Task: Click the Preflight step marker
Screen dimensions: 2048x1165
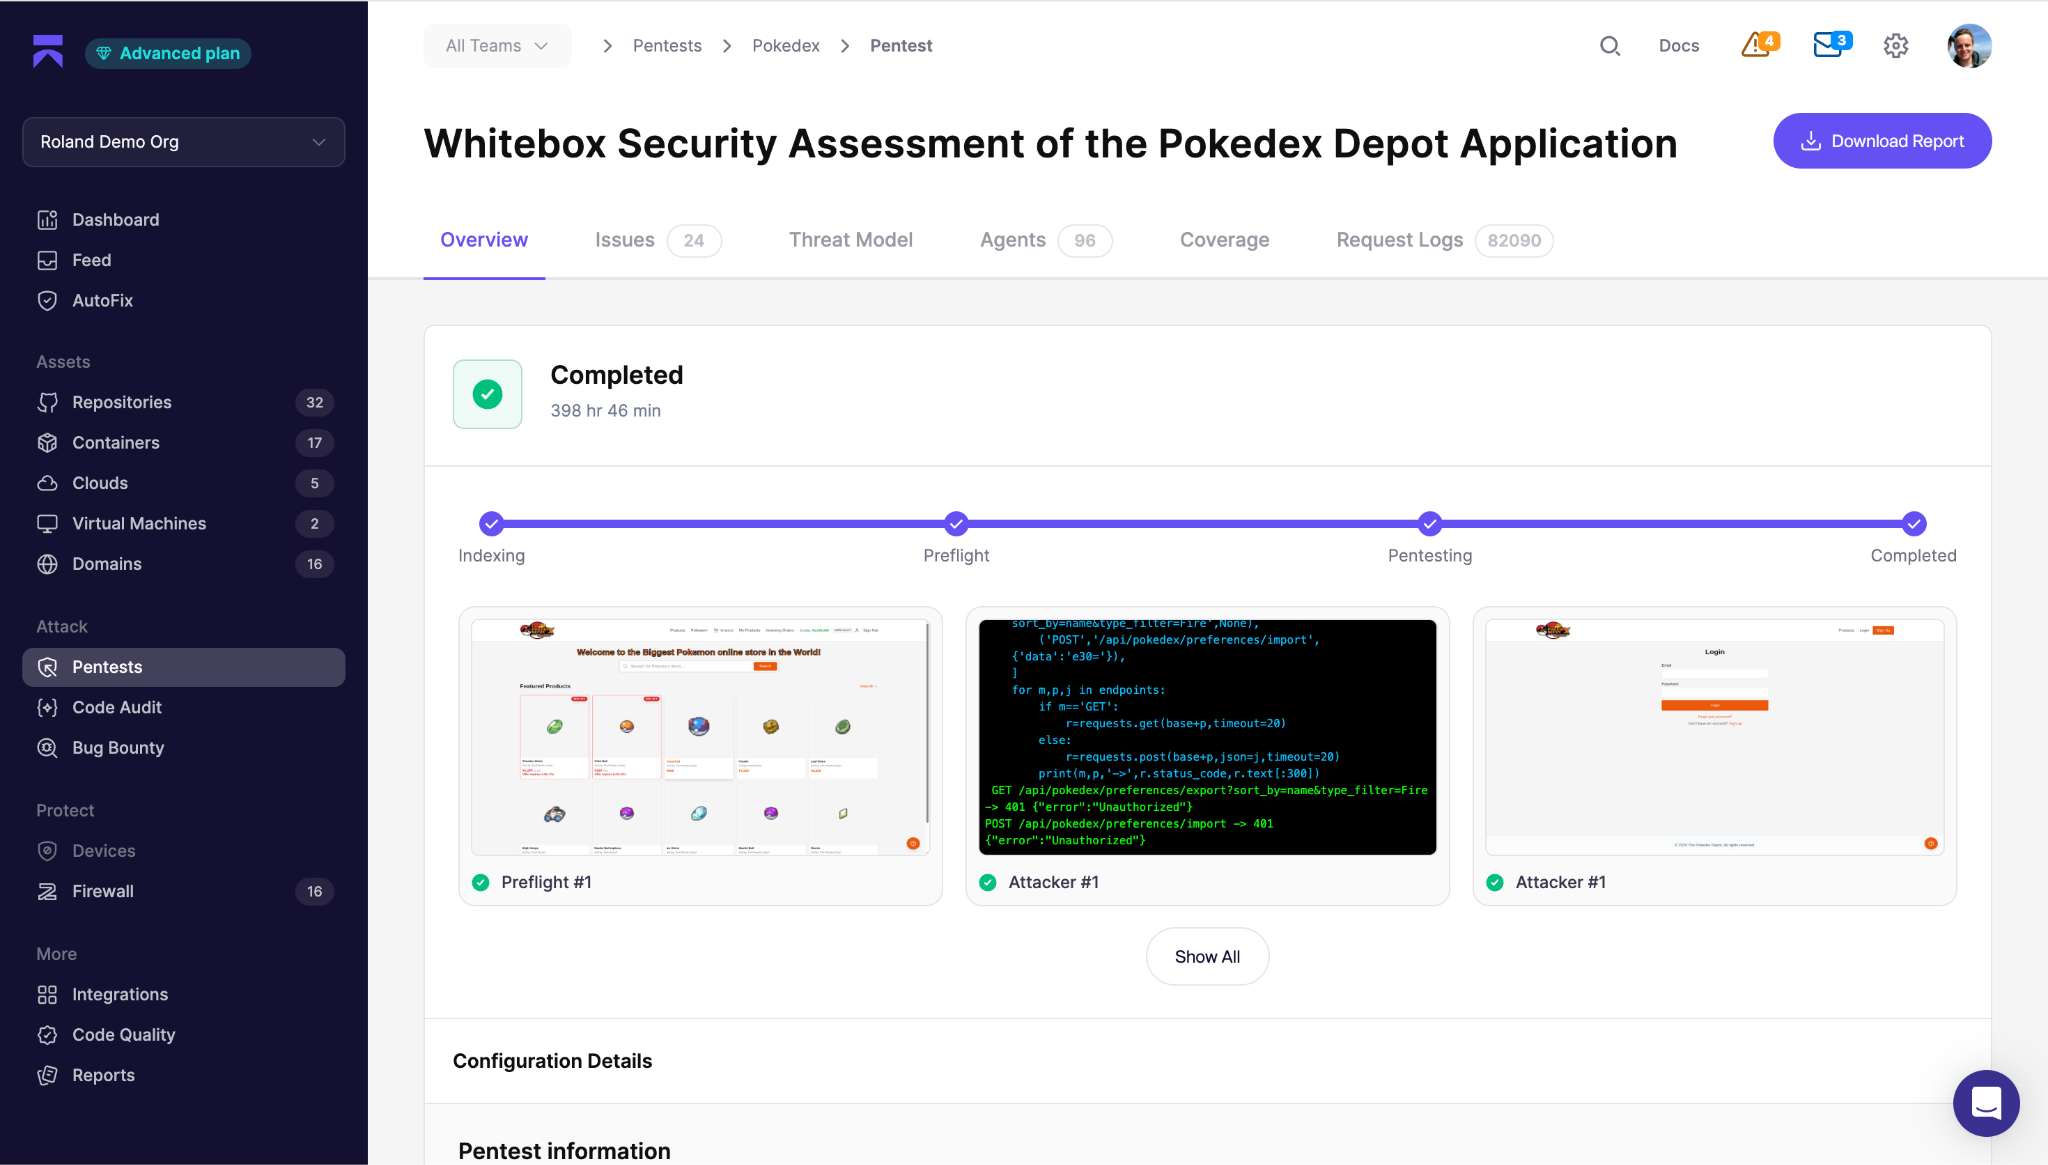Action: tap(956, 523)
